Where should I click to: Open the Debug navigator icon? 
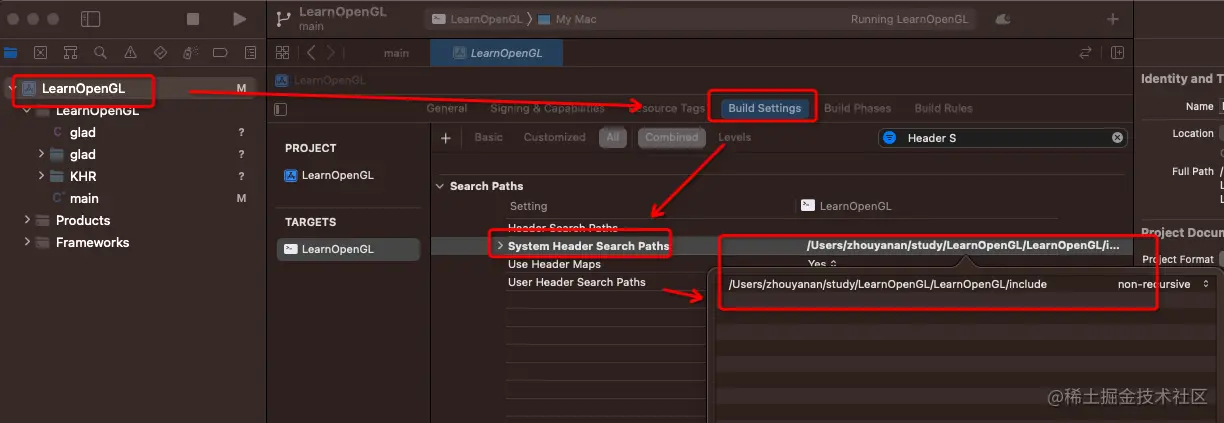190,53
